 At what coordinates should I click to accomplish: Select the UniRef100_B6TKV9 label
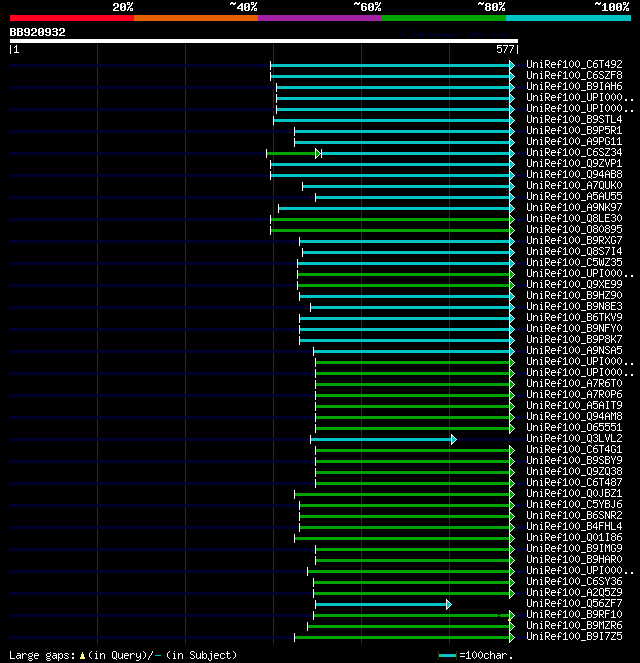coord(574,317)
